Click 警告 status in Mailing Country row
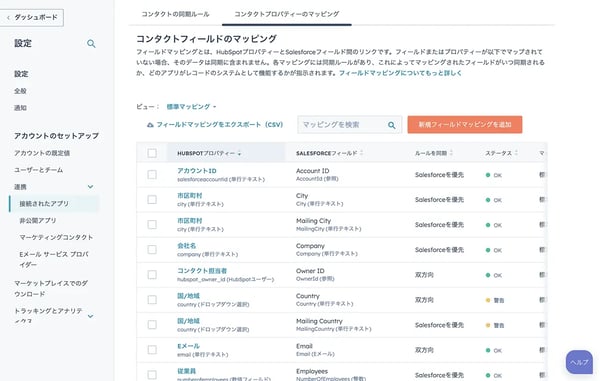This screenshot has height=381, width=600. tap(495, 326)
